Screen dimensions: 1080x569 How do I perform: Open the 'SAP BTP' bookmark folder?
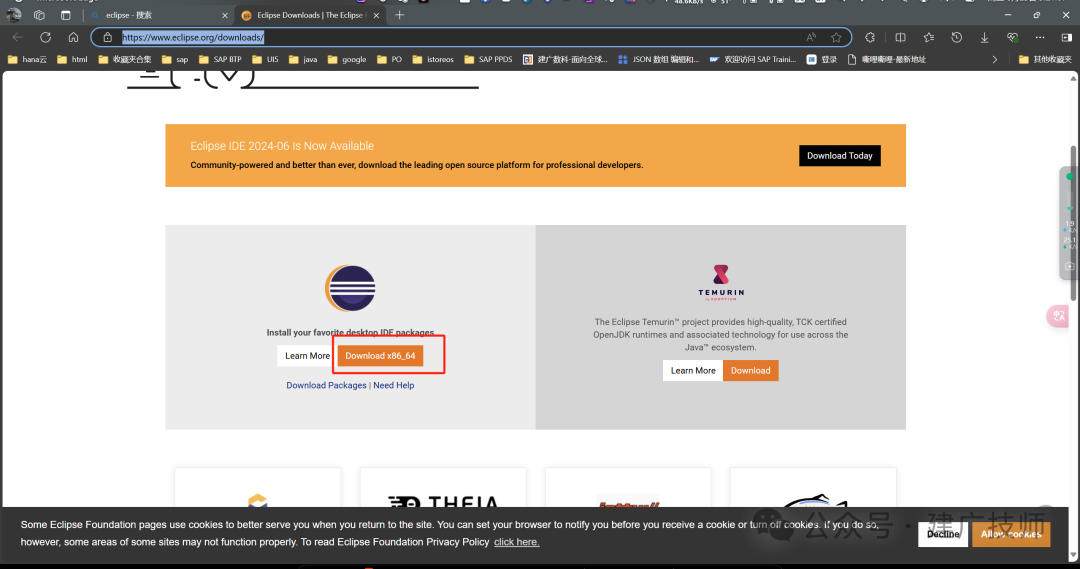pos(220,59)
